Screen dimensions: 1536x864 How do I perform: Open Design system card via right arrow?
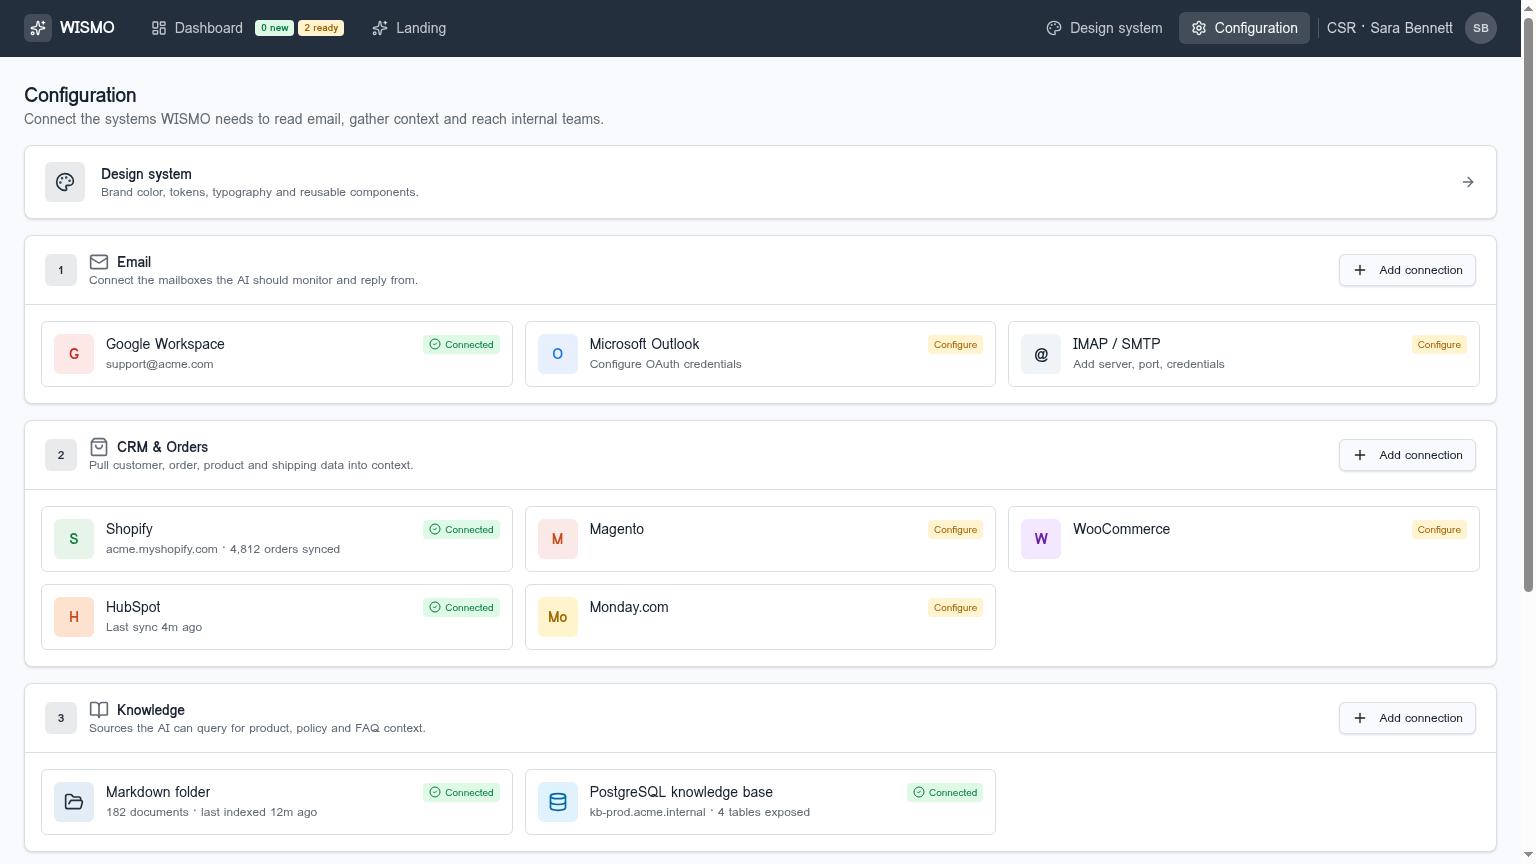(x=1468, y=182)
